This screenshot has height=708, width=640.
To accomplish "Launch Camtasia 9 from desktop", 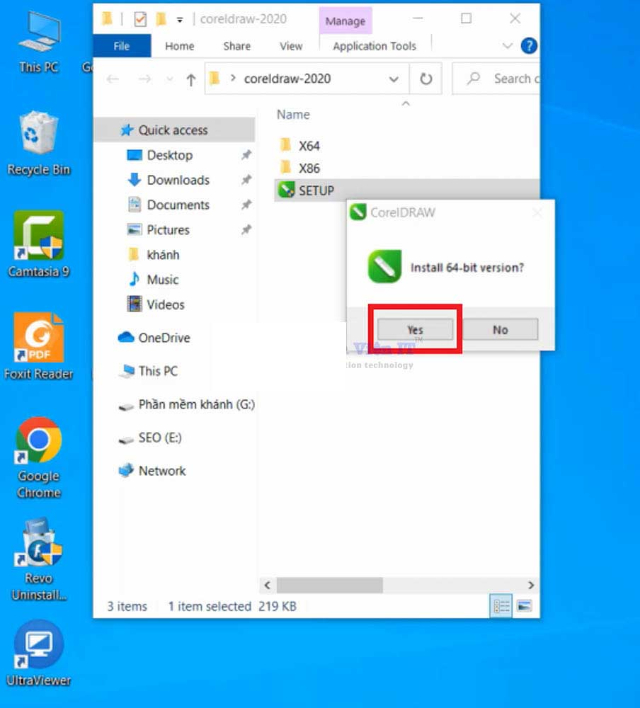I will pos(39,244).
